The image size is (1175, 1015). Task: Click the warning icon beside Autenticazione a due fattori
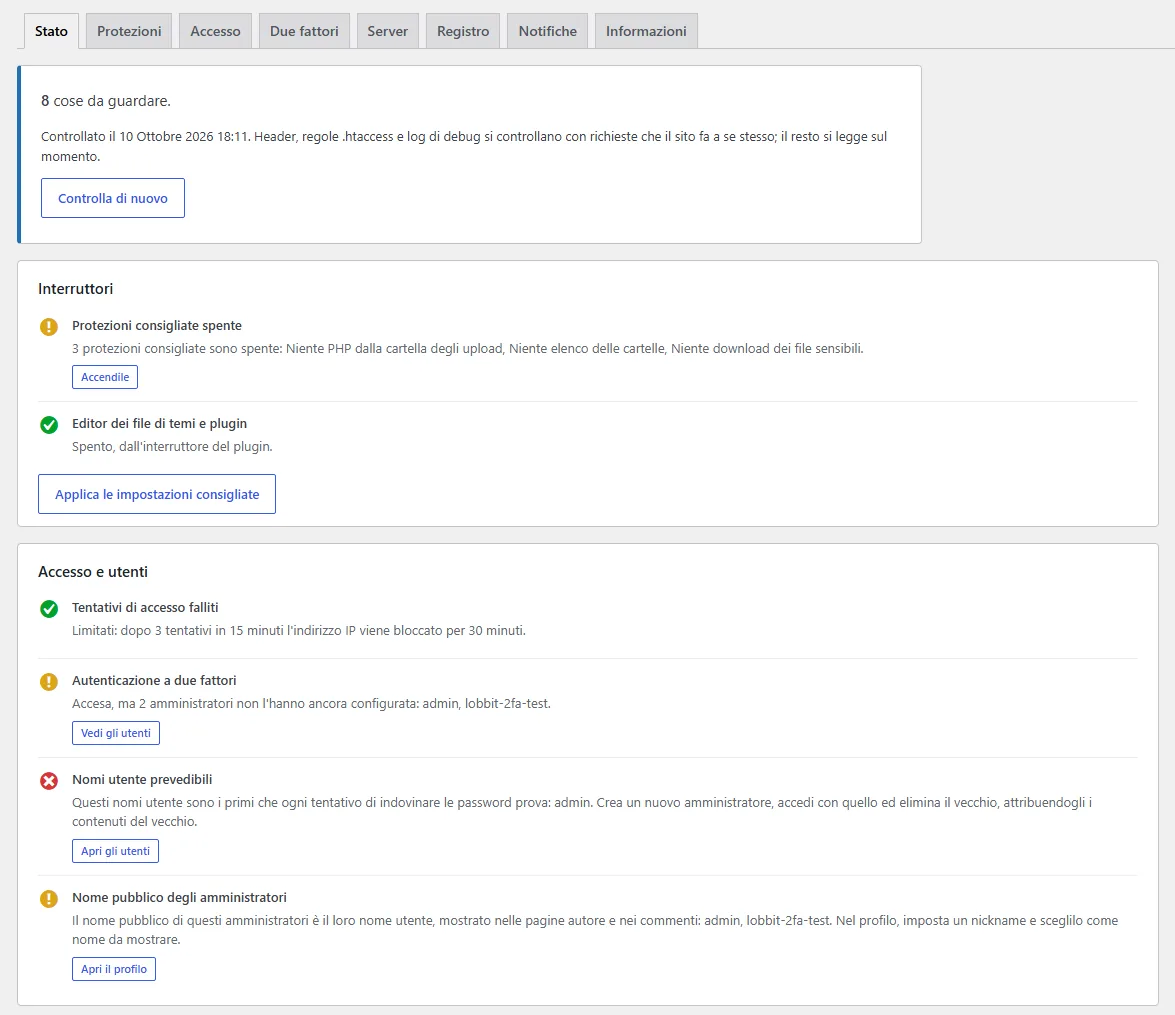click(x=49, y=681)
